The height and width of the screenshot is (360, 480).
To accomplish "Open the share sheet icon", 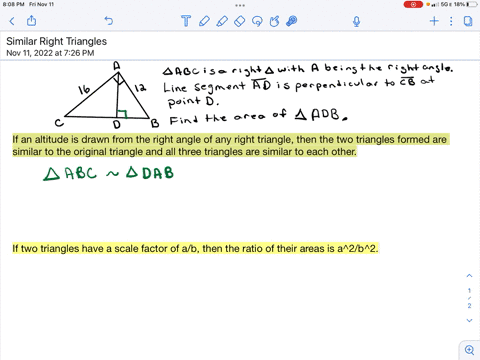I will point(31,21).
